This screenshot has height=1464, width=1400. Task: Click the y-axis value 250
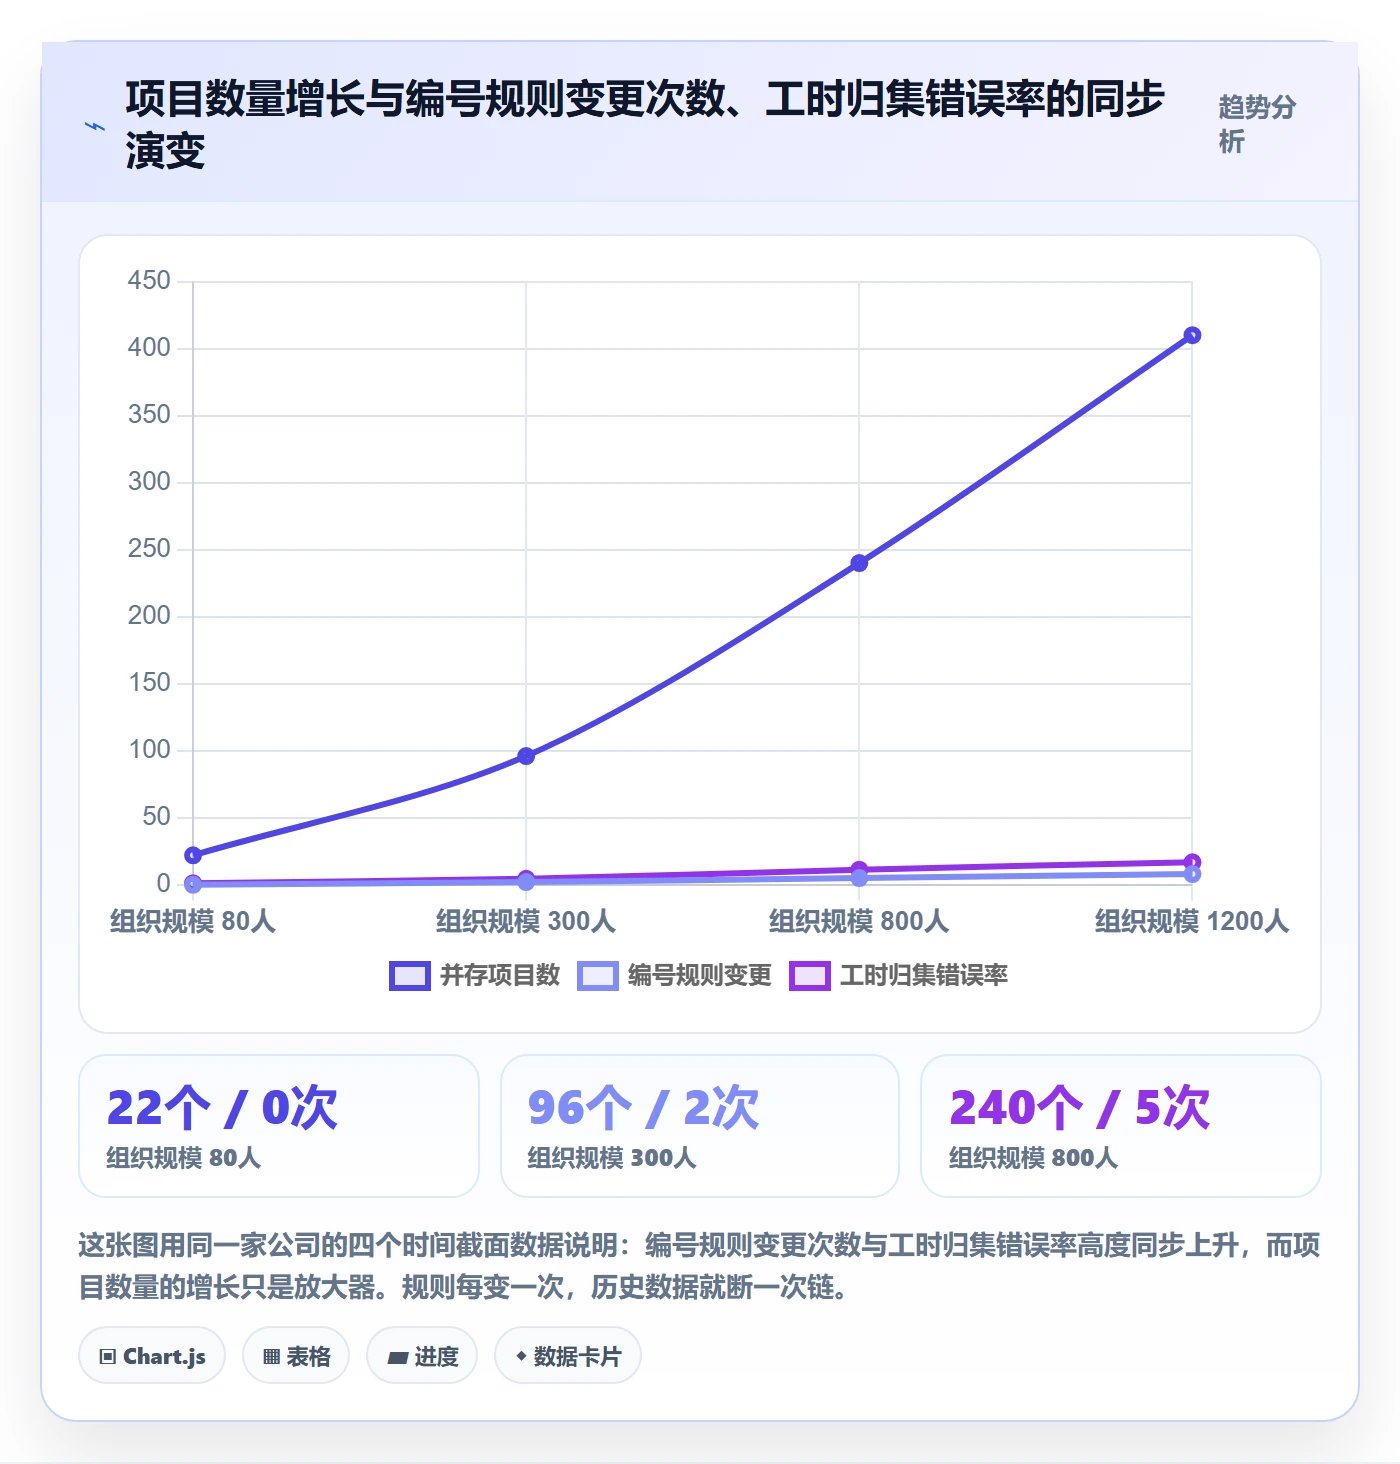pos(149,549)
